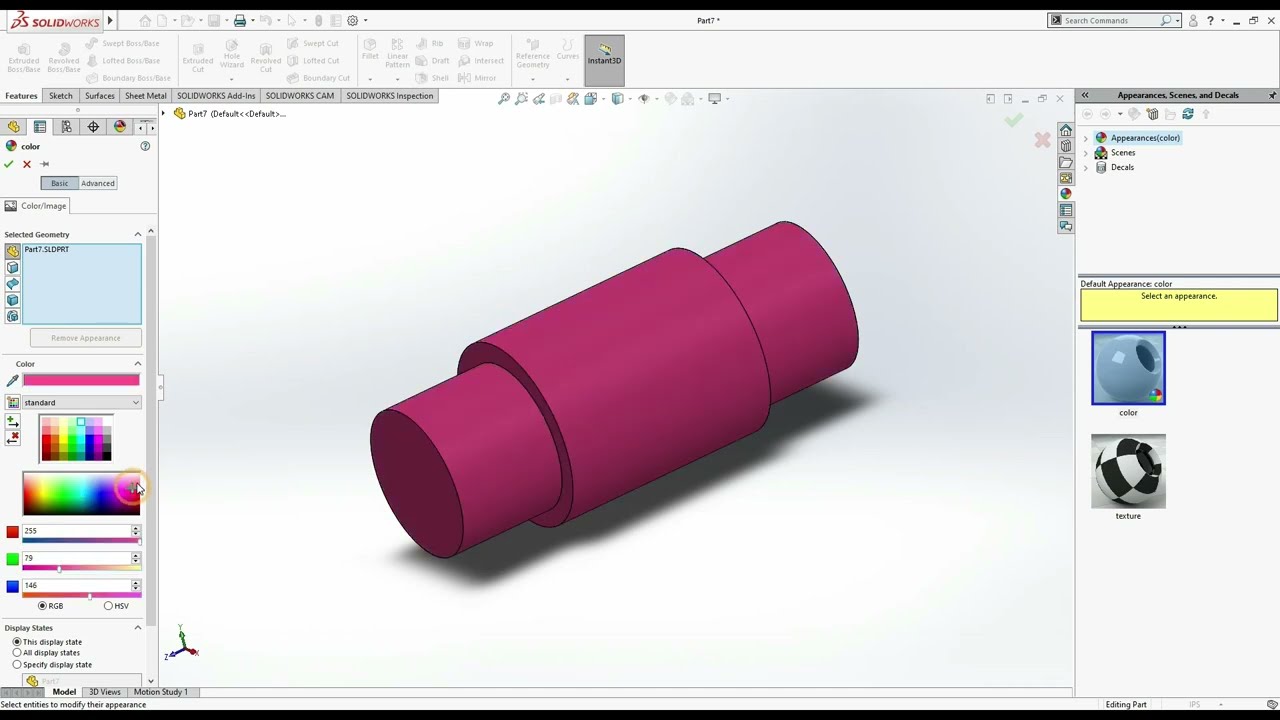The height and width of the screenshot is (720, 1280).
Task: Pick a color with the eyedropper tool
Action: (12, 380)
